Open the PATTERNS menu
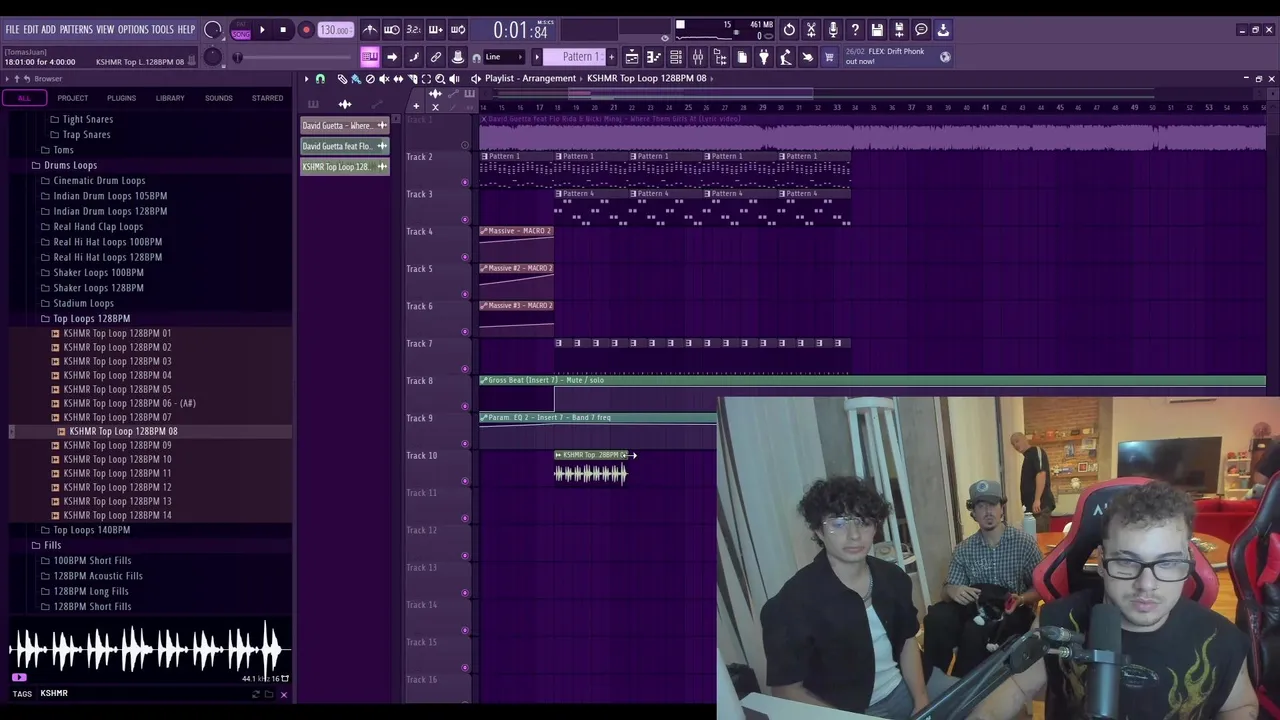This screenshot has height=720, width=1280. point(76,30)
